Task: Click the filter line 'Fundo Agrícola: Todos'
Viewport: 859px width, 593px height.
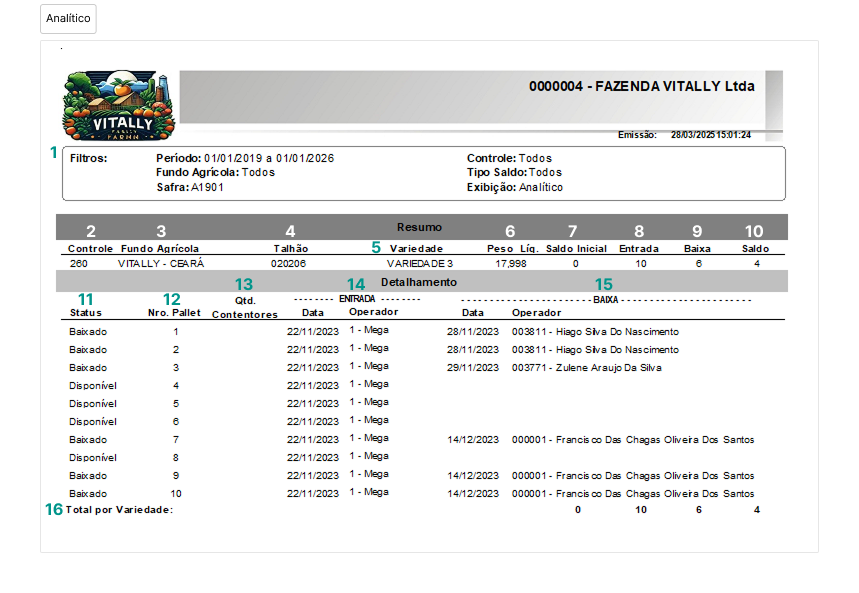Action: (215, 173)
